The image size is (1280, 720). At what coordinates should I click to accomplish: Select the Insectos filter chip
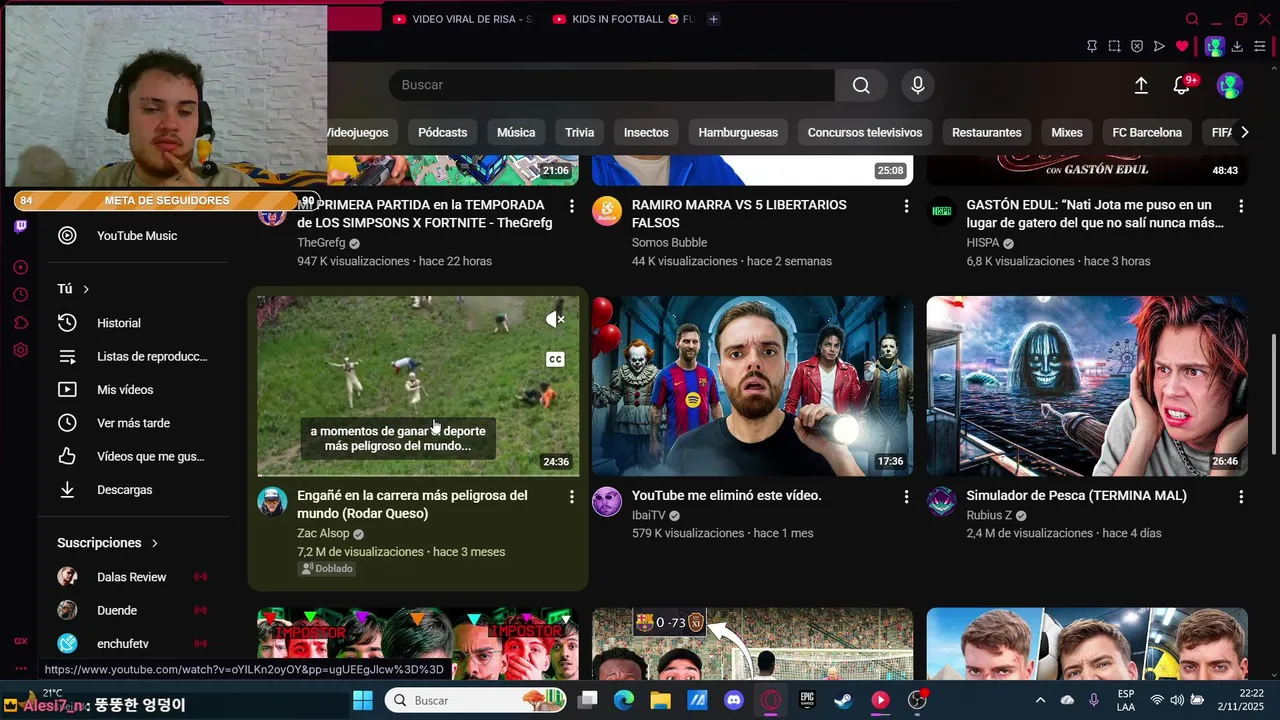[646, 132]
